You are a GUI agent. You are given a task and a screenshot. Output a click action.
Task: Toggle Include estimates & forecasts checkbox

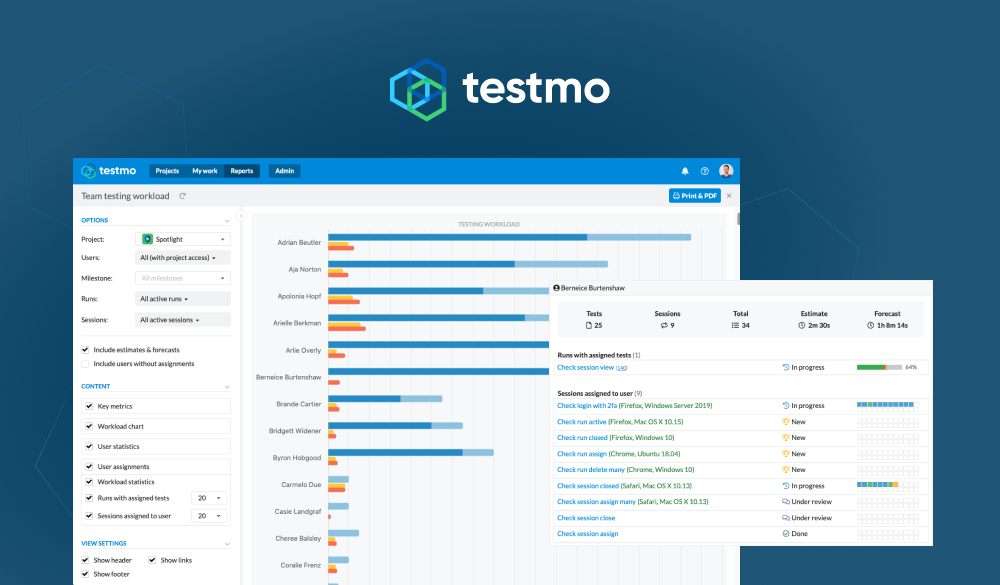coord(85,350)
